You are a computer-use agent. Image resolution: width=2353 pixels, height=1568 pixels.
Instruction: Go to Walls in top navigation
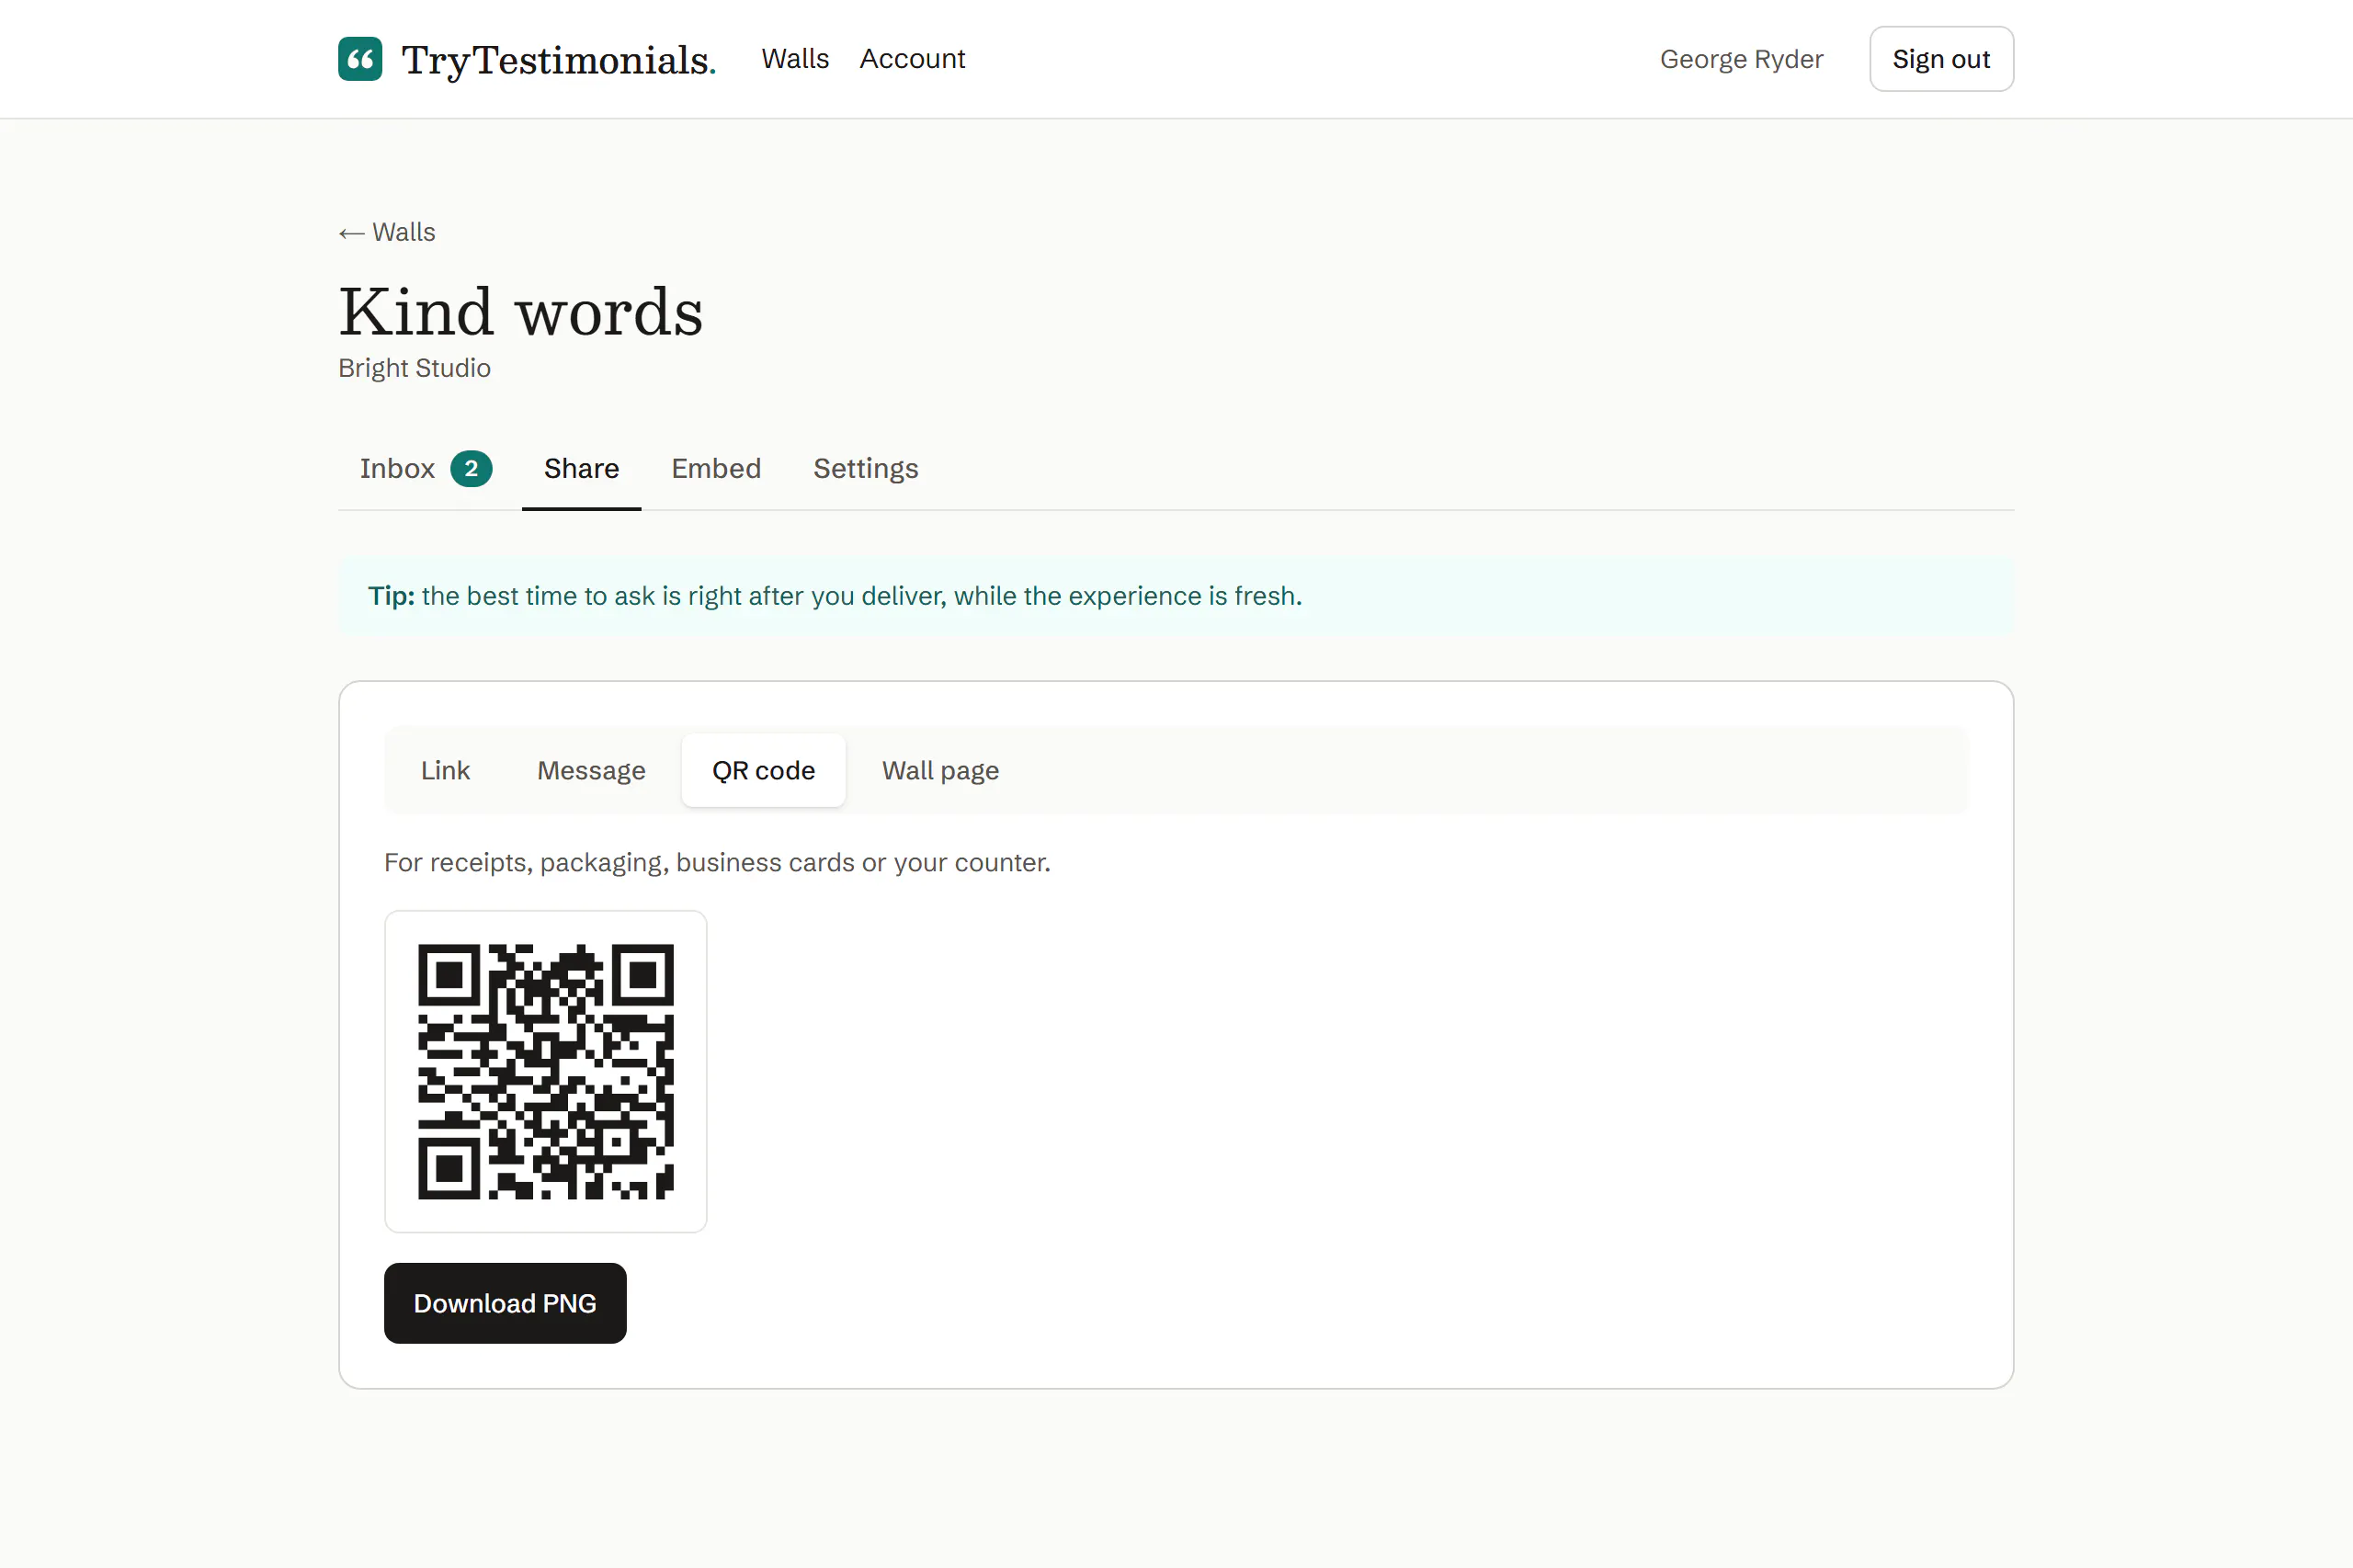(x=795, y=59)
